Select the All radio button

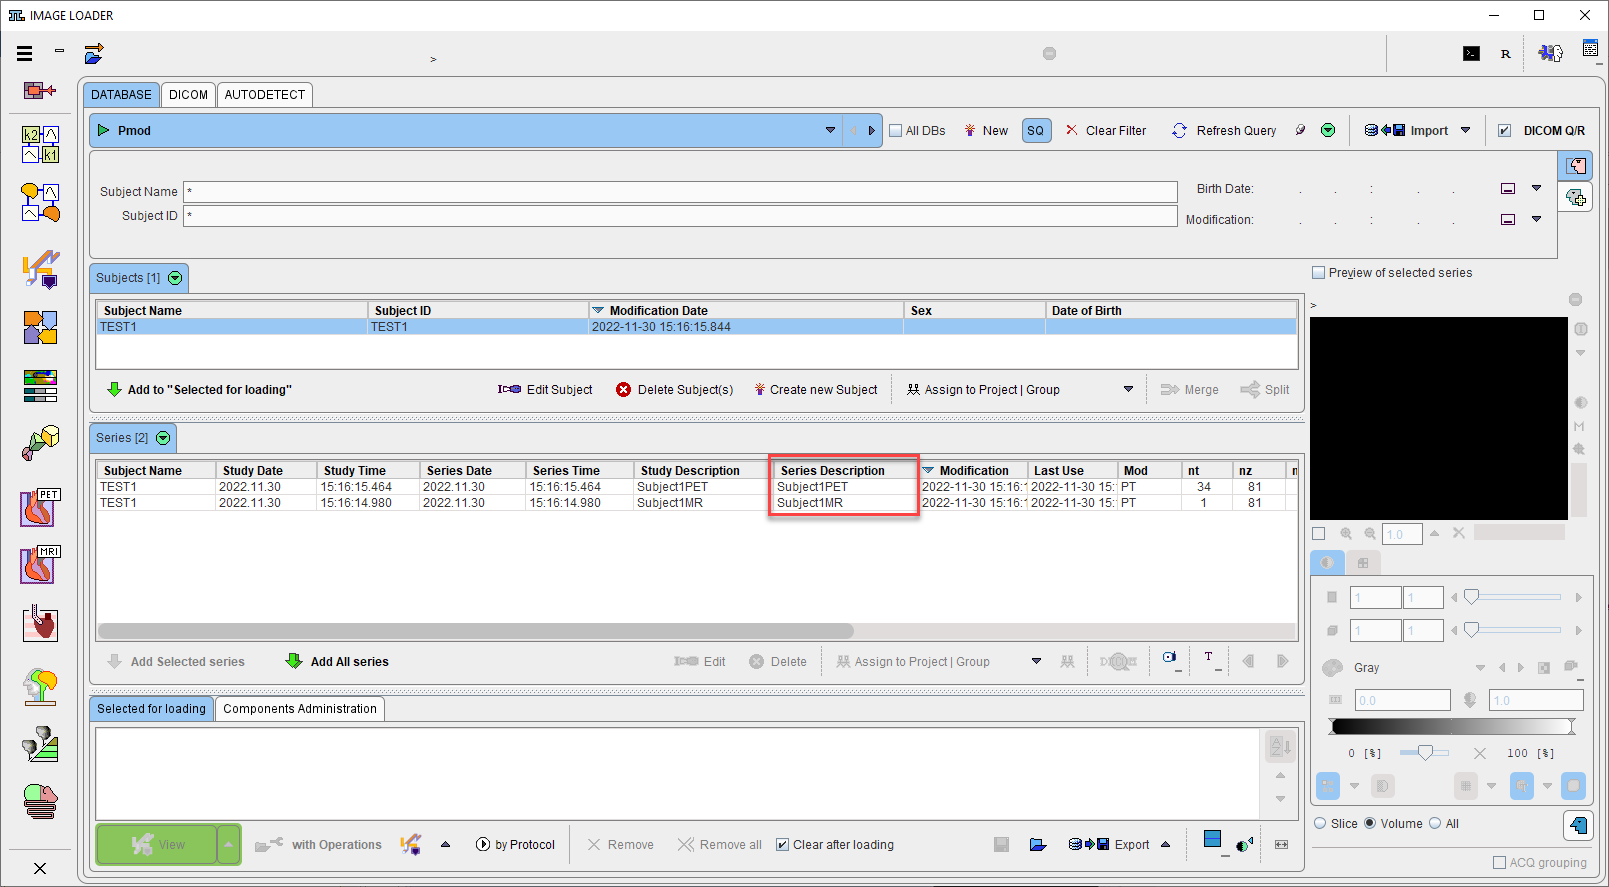tap(1435, 824)
